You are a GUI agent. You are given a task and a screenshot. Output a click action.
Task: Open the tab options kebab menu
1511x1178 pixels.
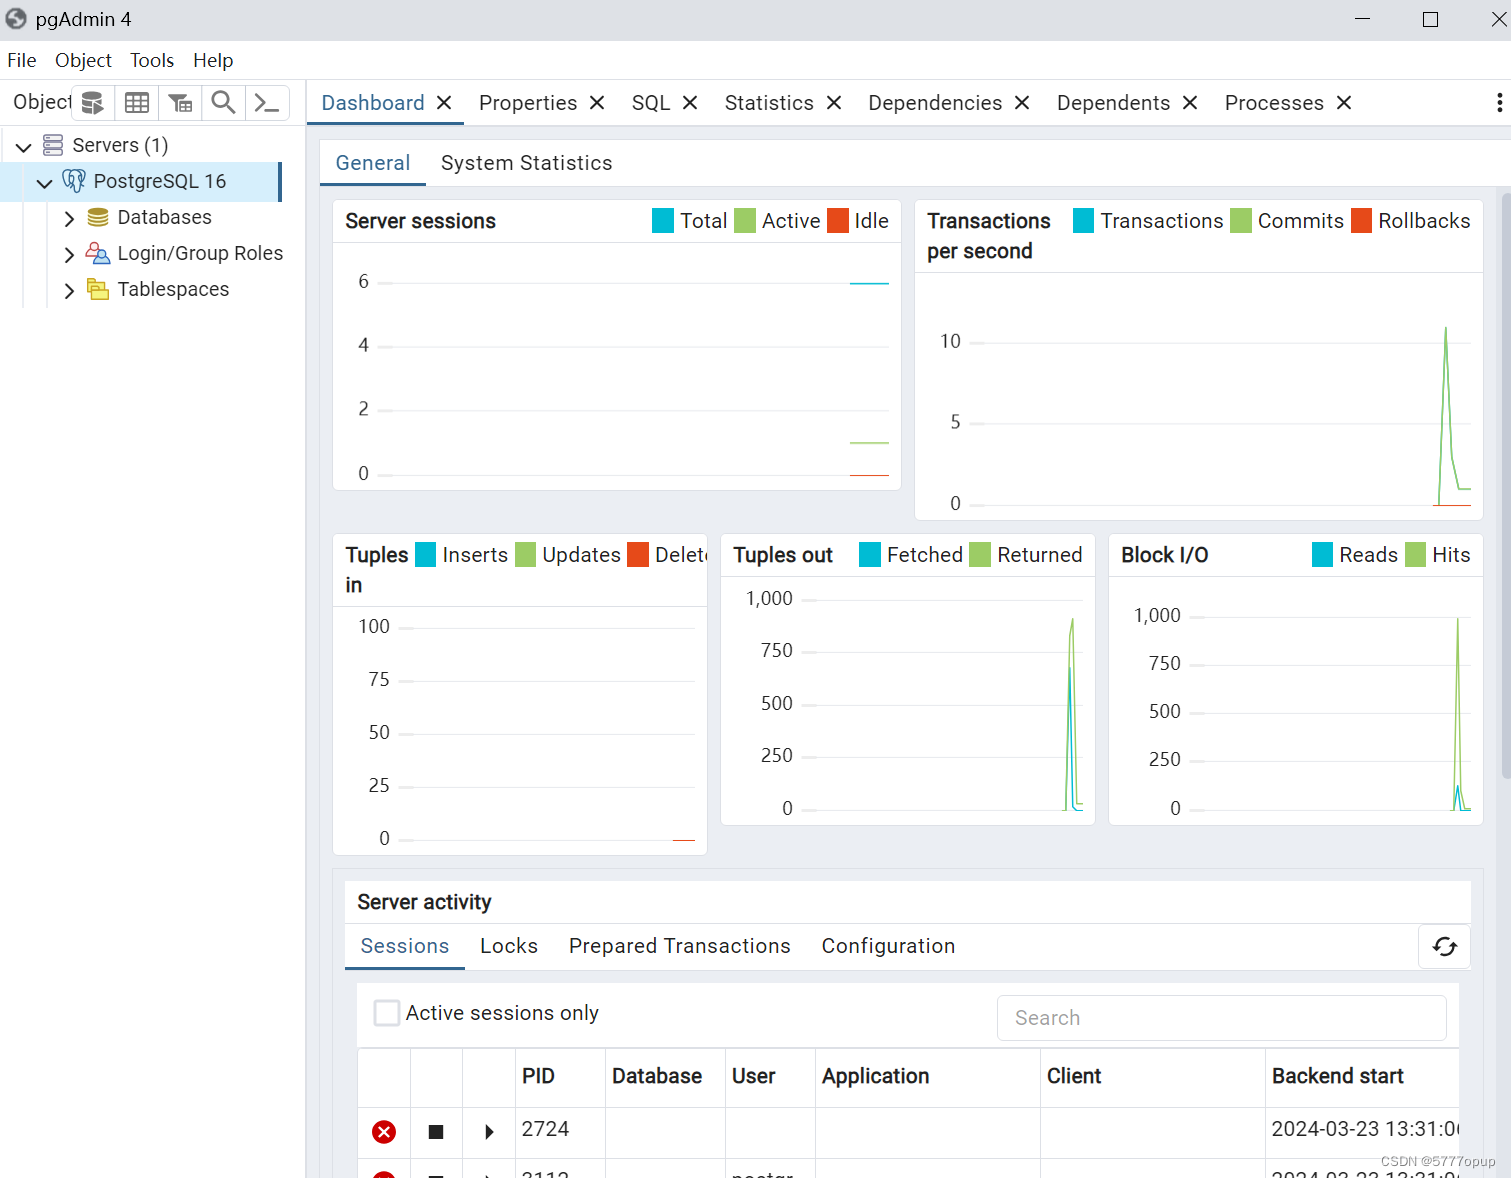[1499, 103]
